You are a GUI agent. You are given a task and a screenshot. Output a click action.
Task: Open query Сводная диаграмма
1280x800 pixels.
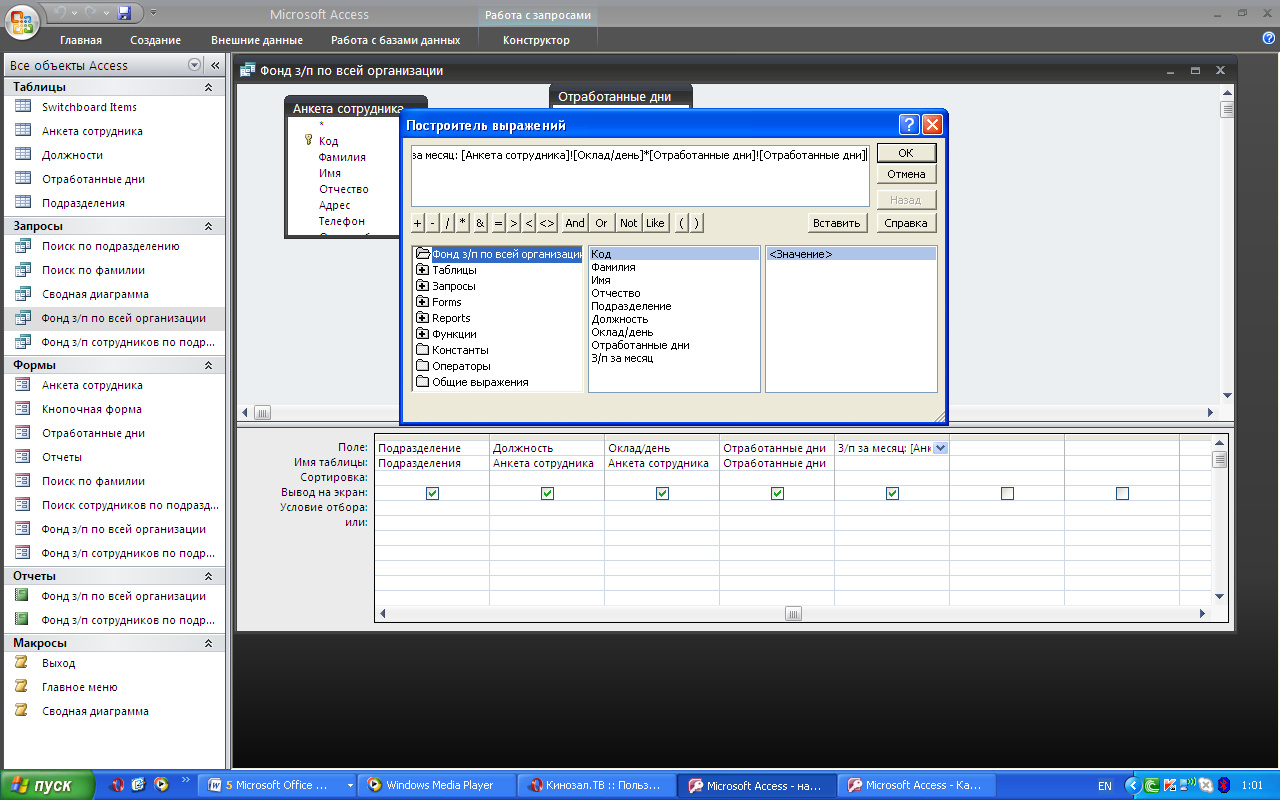[95, 294]
